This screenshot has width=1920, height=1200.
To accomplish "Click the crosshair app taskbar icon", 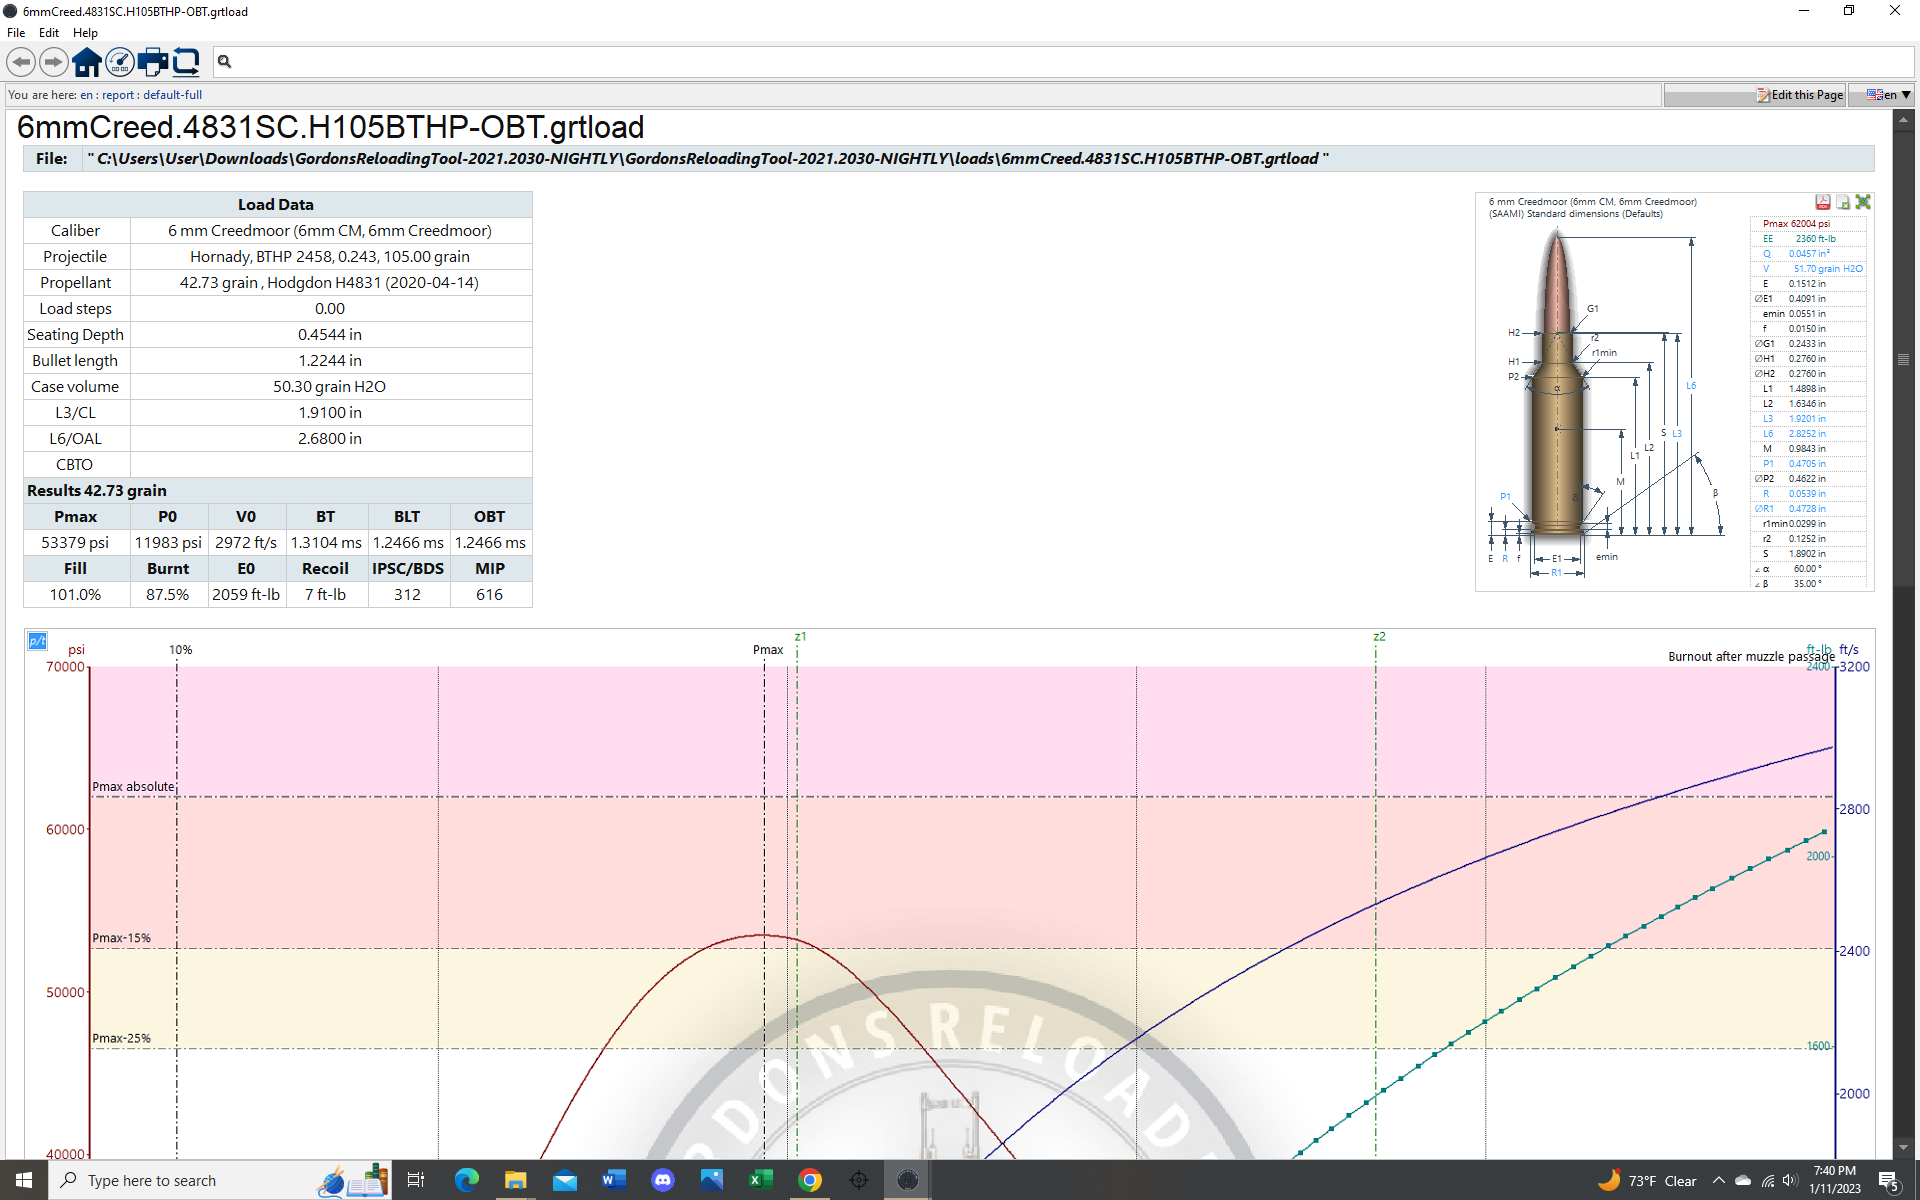I will [x=858, y=1180].
